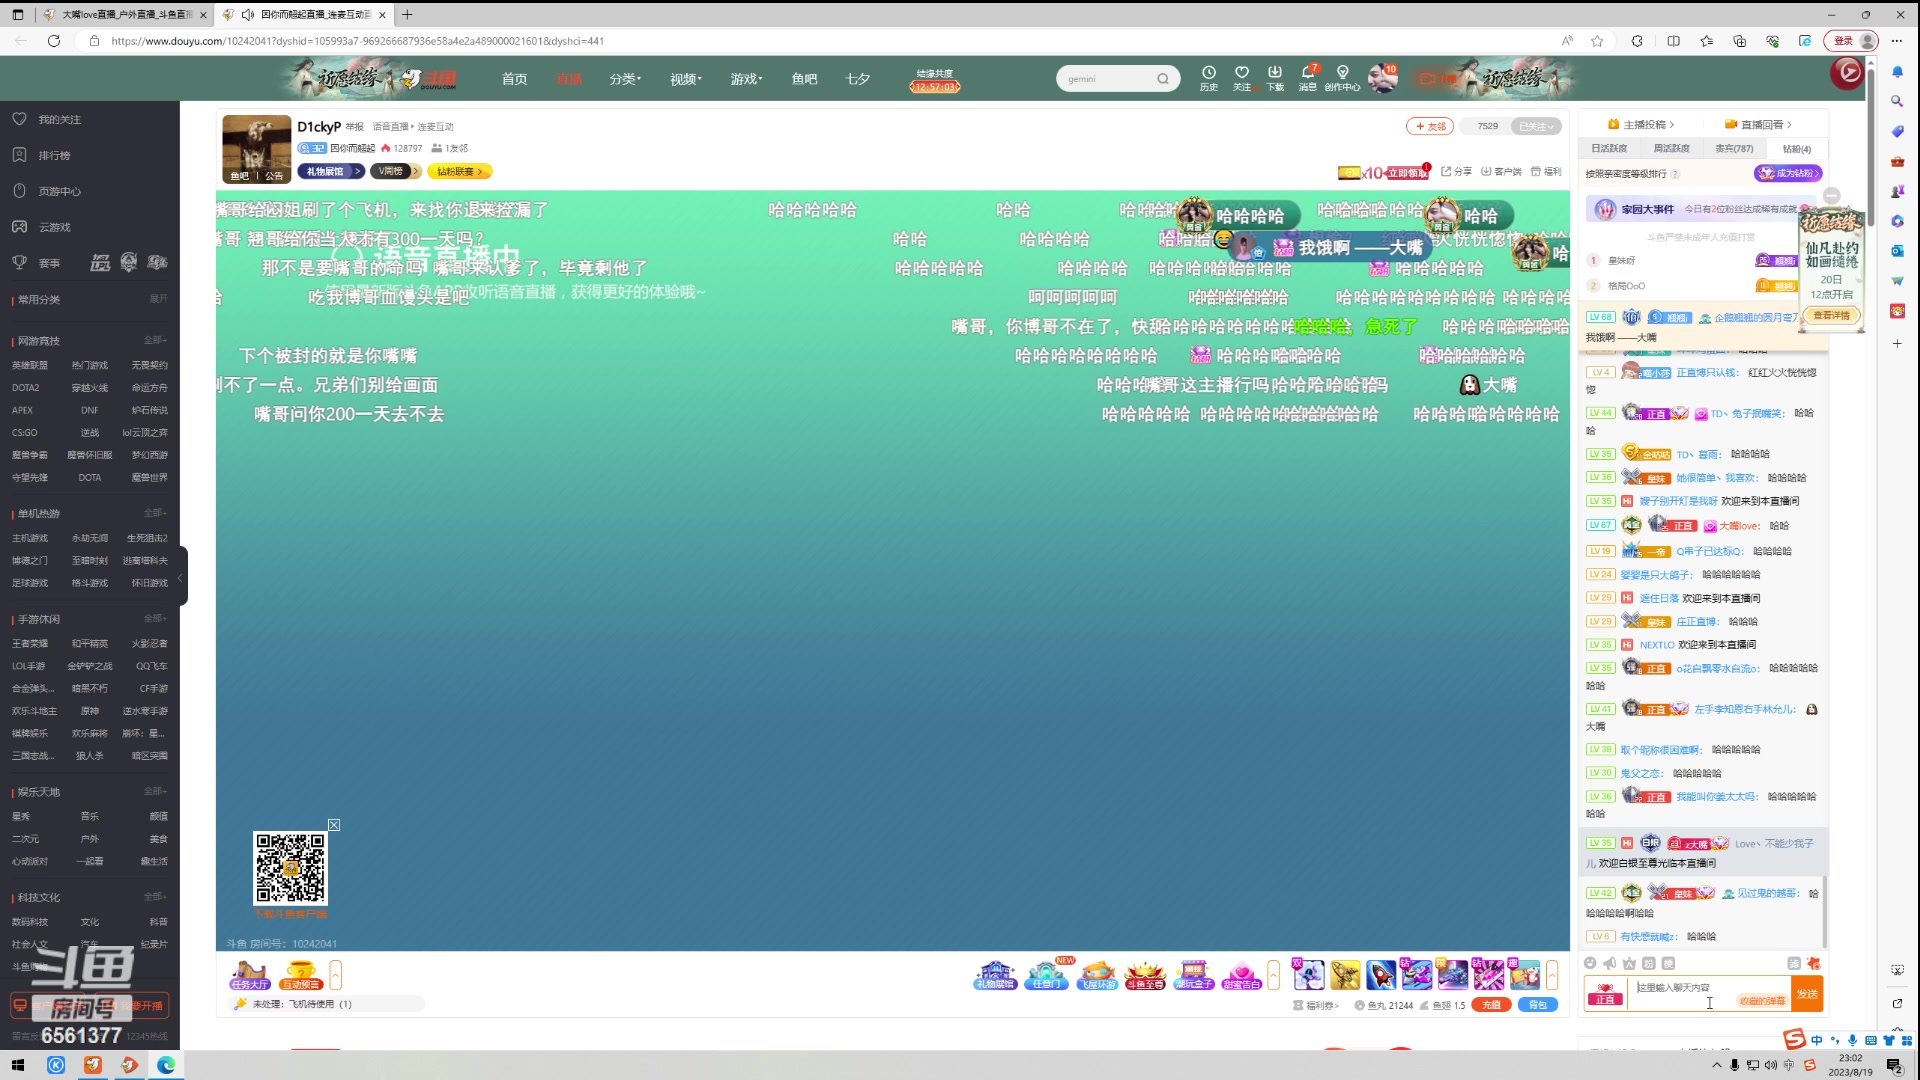Expand the task panel arrow next to 互动预言
This screenshot has height=1080, width=1920.
(336, 975)
